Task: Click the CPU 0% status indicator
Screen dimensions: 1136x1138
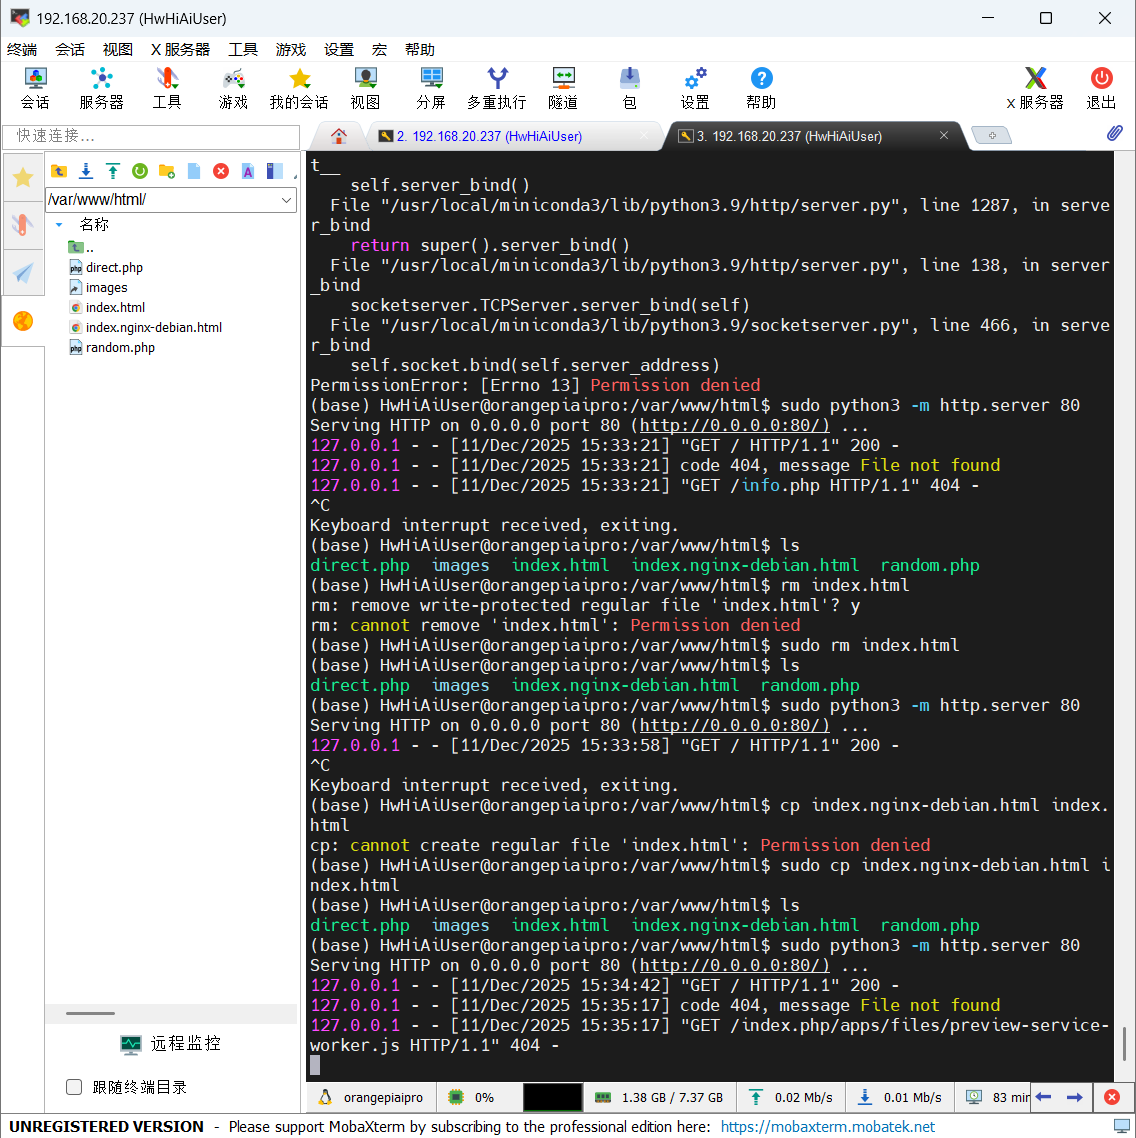Action: click(x=472, y=1097)
